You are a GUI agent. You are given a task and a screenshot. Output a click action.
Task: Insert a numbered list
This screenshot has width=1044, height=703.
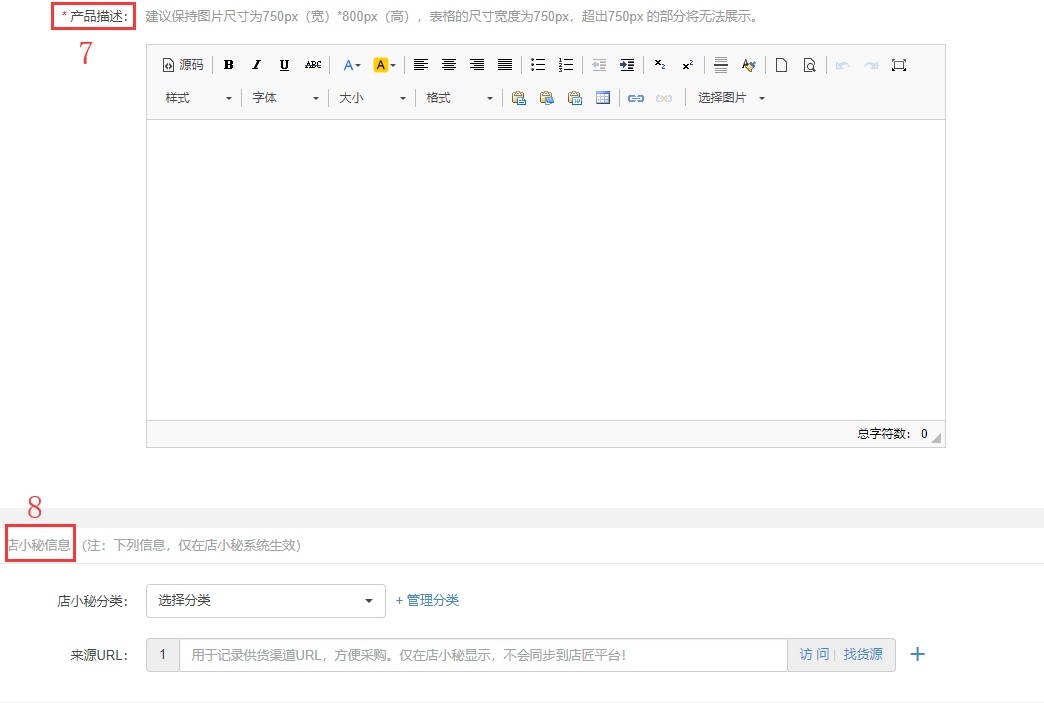[566, 65]
